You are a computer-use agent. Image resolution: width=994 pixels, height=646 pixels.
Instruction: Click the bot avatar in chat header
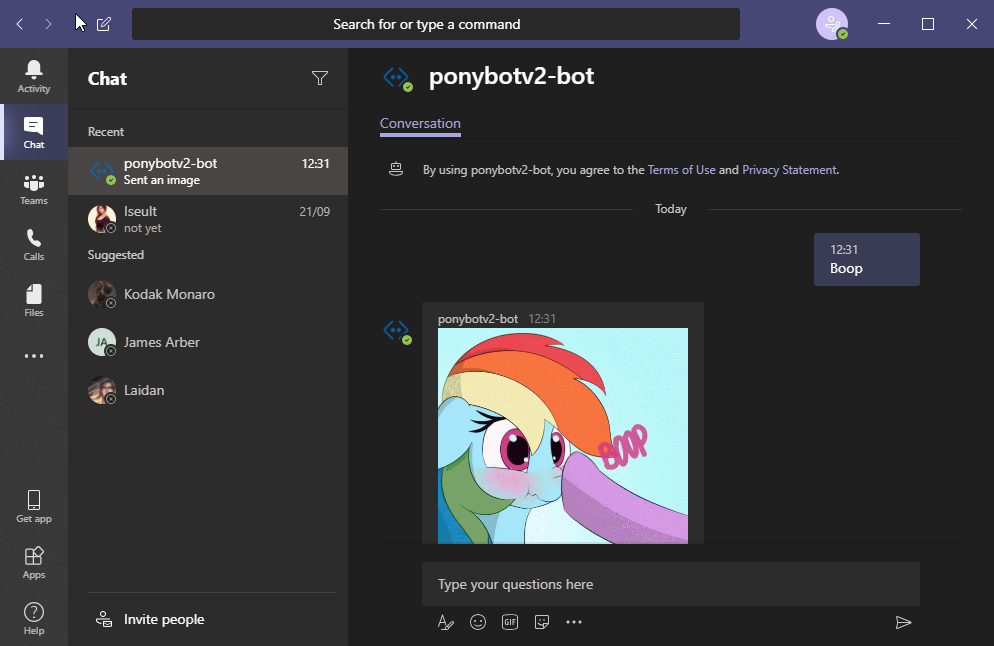point(397,79)
